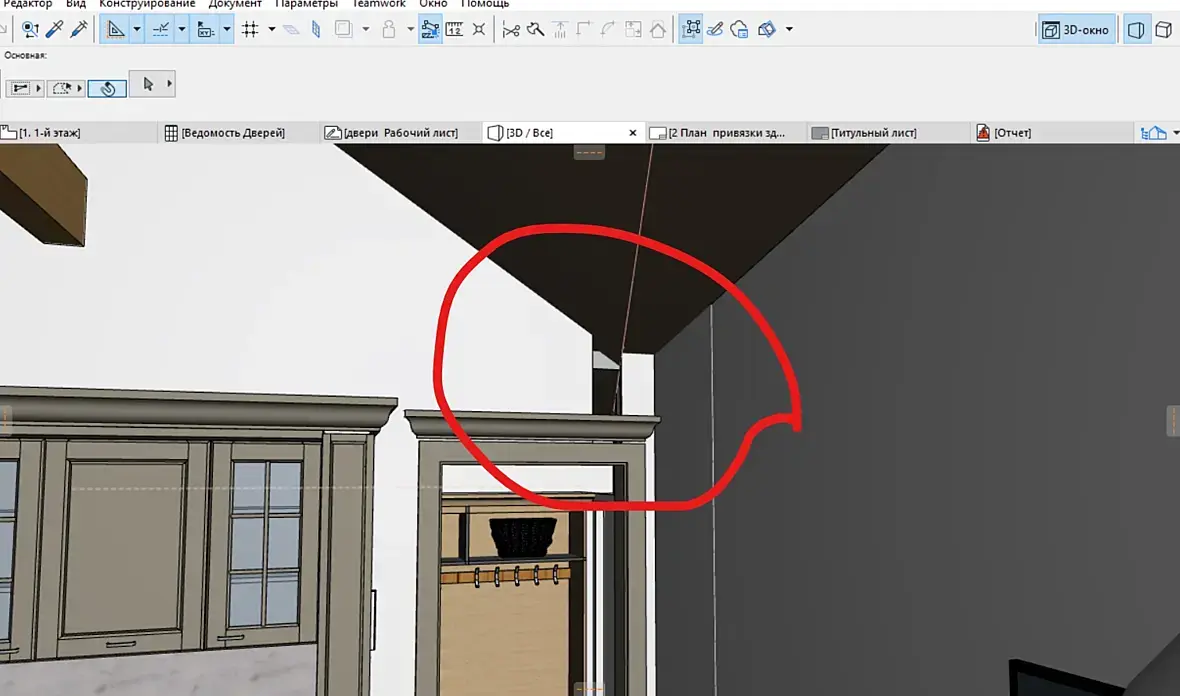Click the pencil edit selection icon

[x=715, y=29]
